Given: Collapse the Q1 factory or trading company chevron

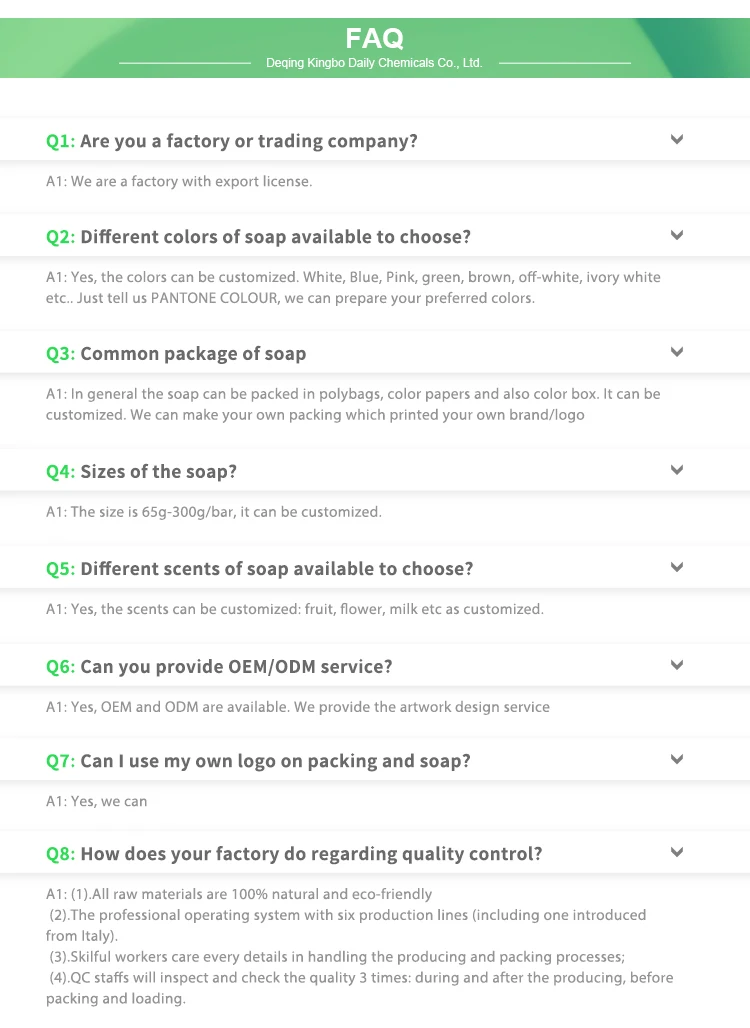Looking at the screenshot, I should (x=677, y=140).
